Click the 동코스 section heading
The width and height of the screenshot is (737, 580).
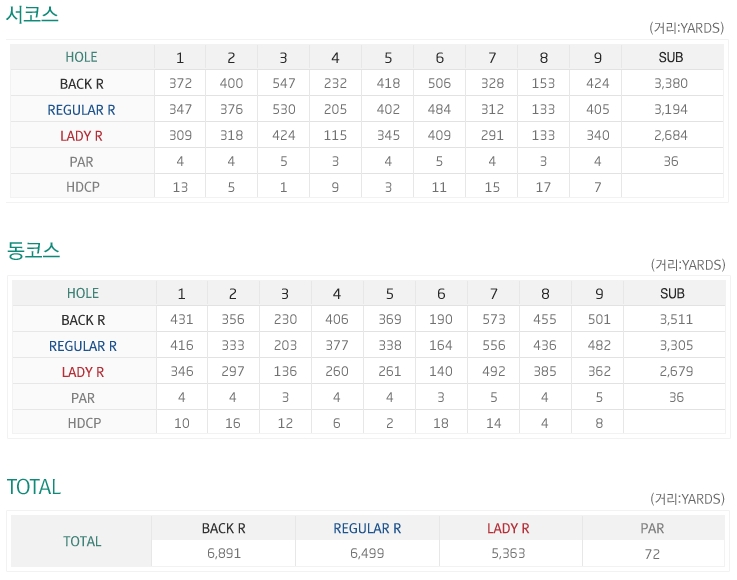point(33,250)
